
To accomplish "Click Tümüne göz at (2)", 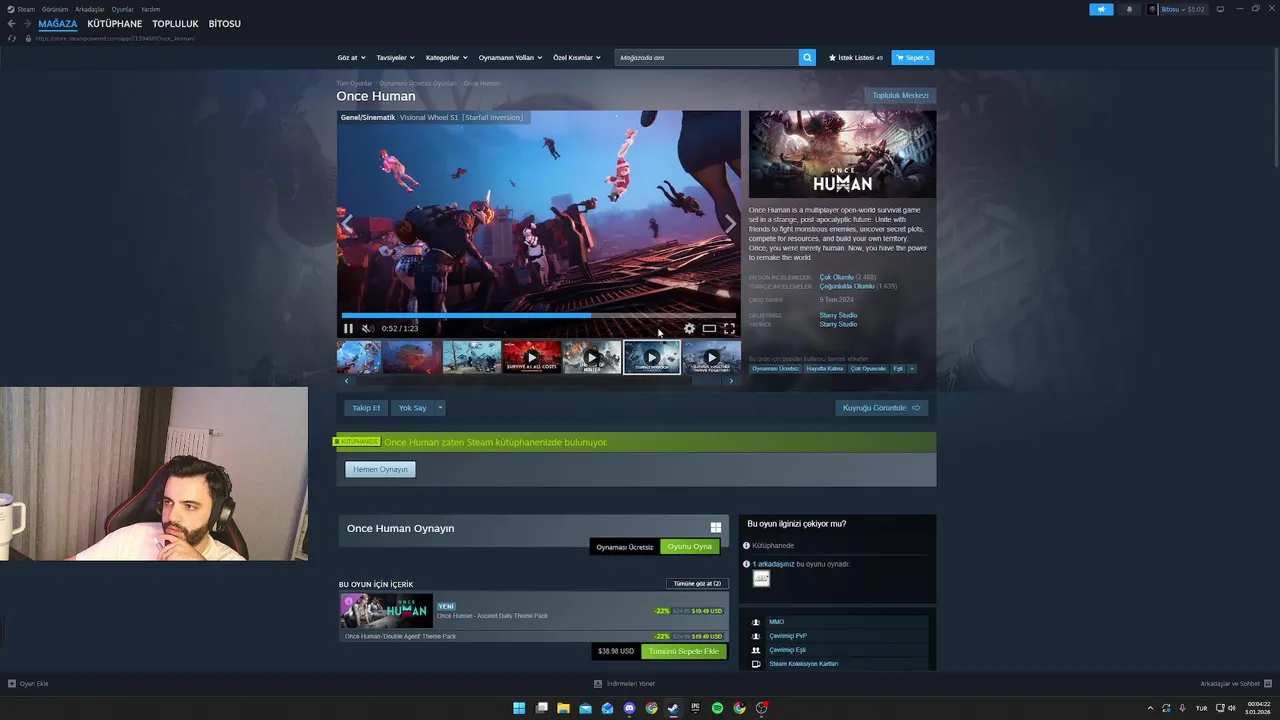I will [x=697, y=583].
